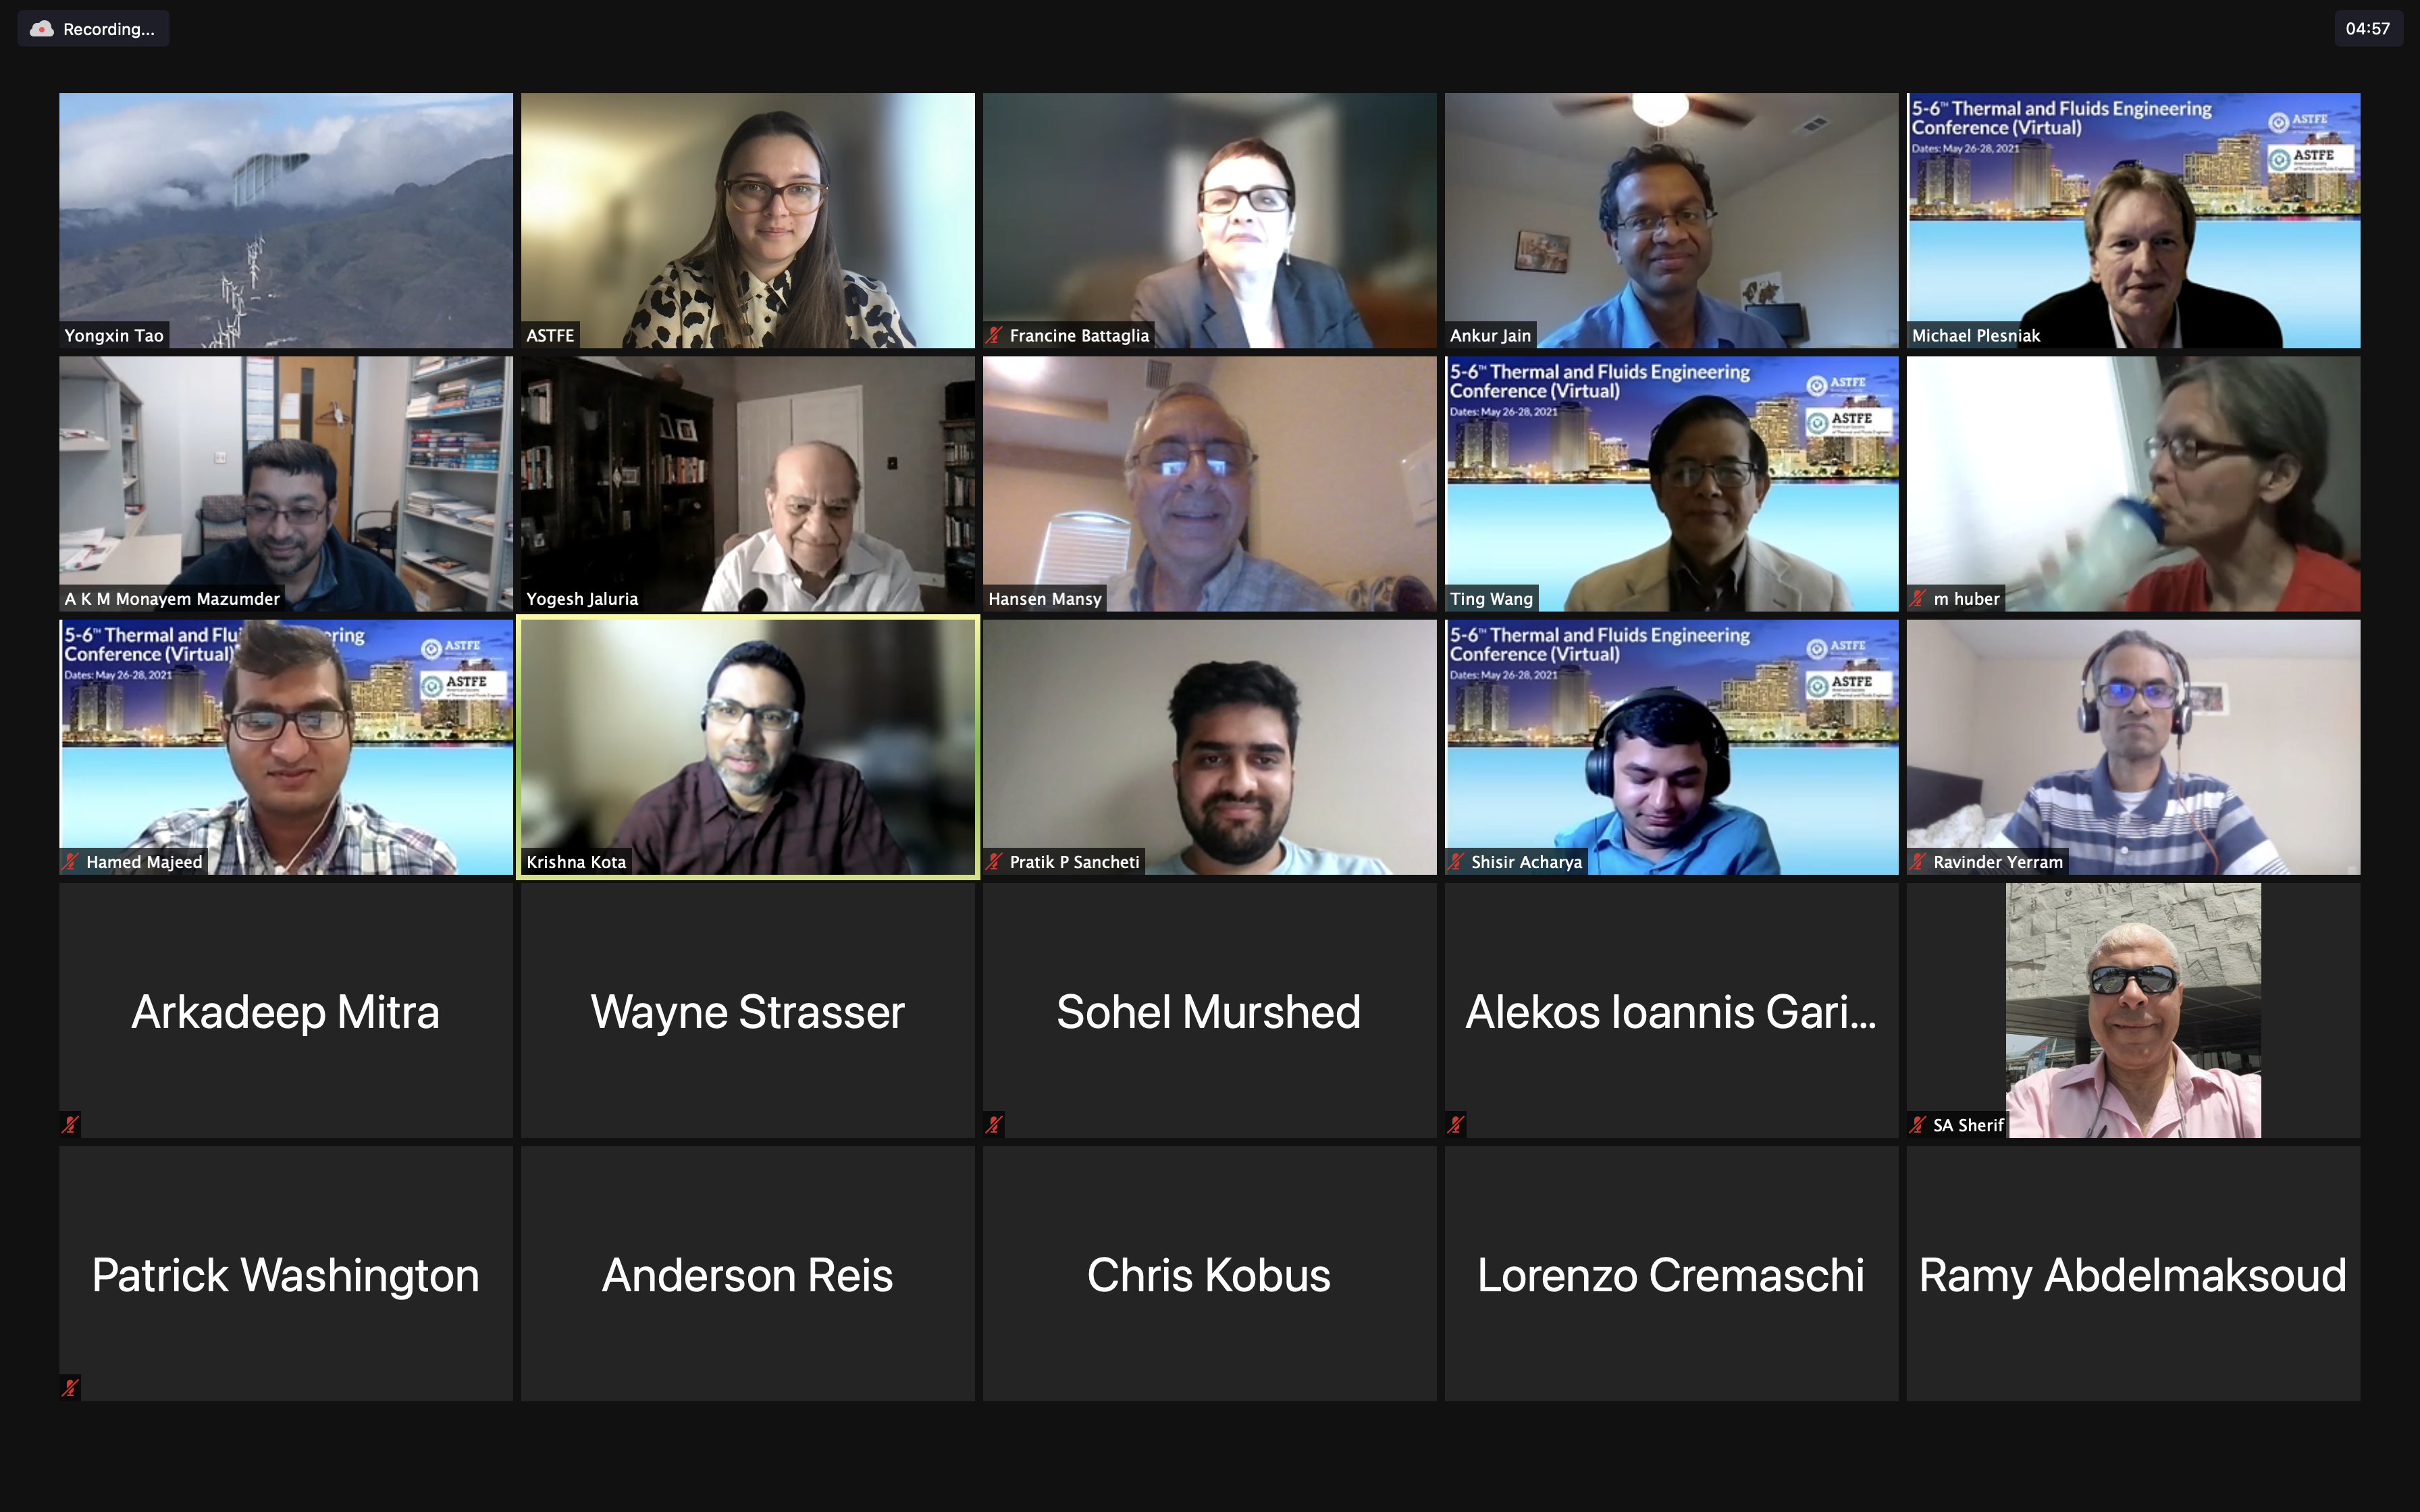
Task: Select the Lorenzo Cremaschi participant tile
Action: click(x=1671, y=1273)
